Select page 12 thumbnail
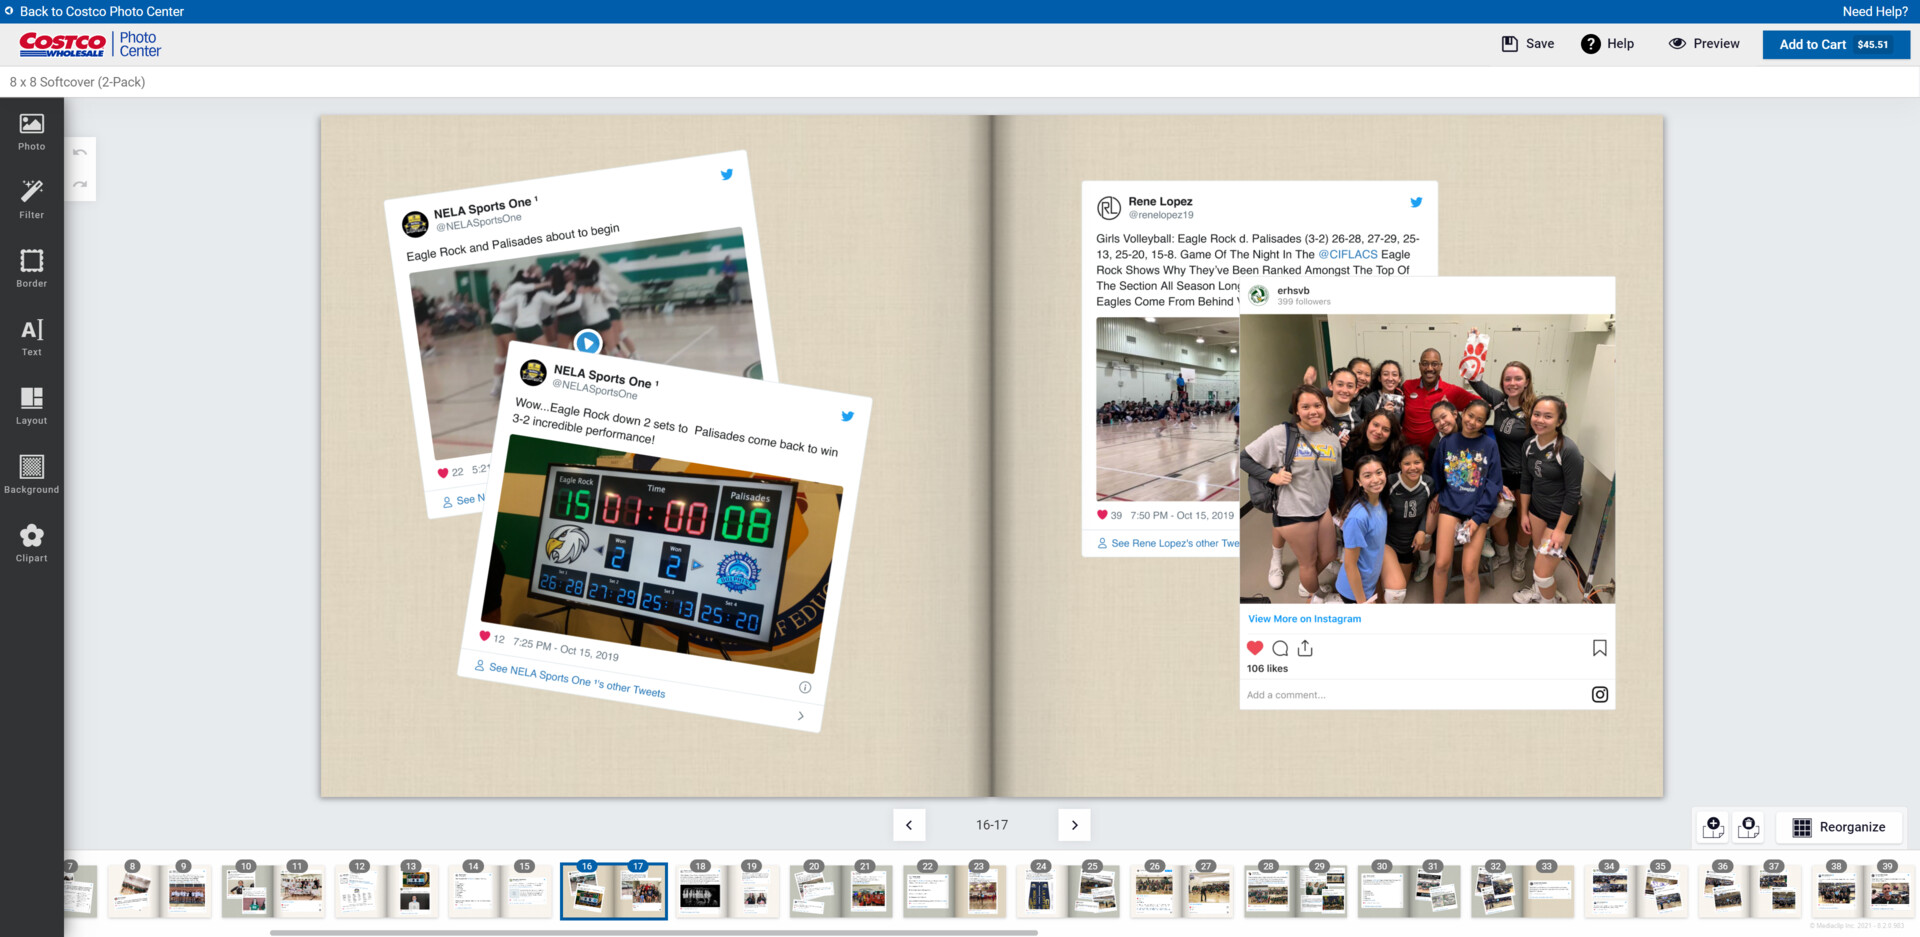The image size is (1920, 937). tap(361, 891)
